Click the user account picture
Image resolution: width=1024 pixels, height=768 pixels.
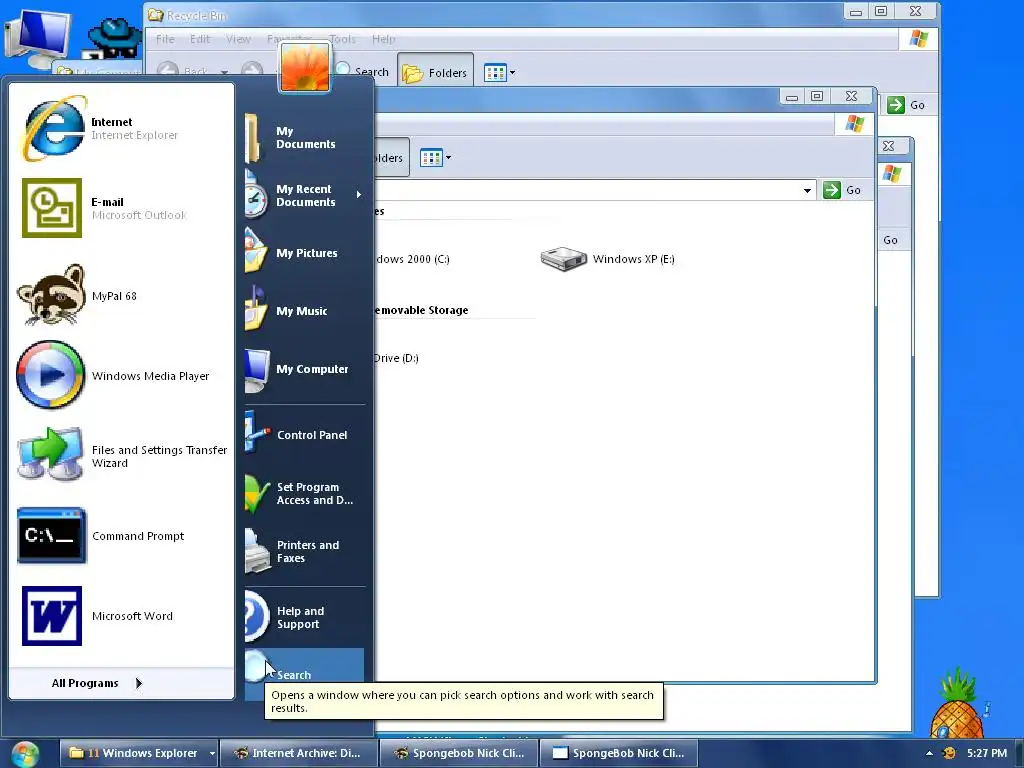coord(305,67)
